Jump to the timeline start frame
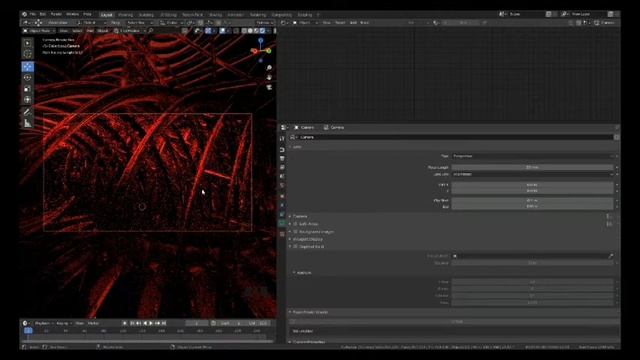This screenshot has width=640, height=360. (x=132, y=323)
